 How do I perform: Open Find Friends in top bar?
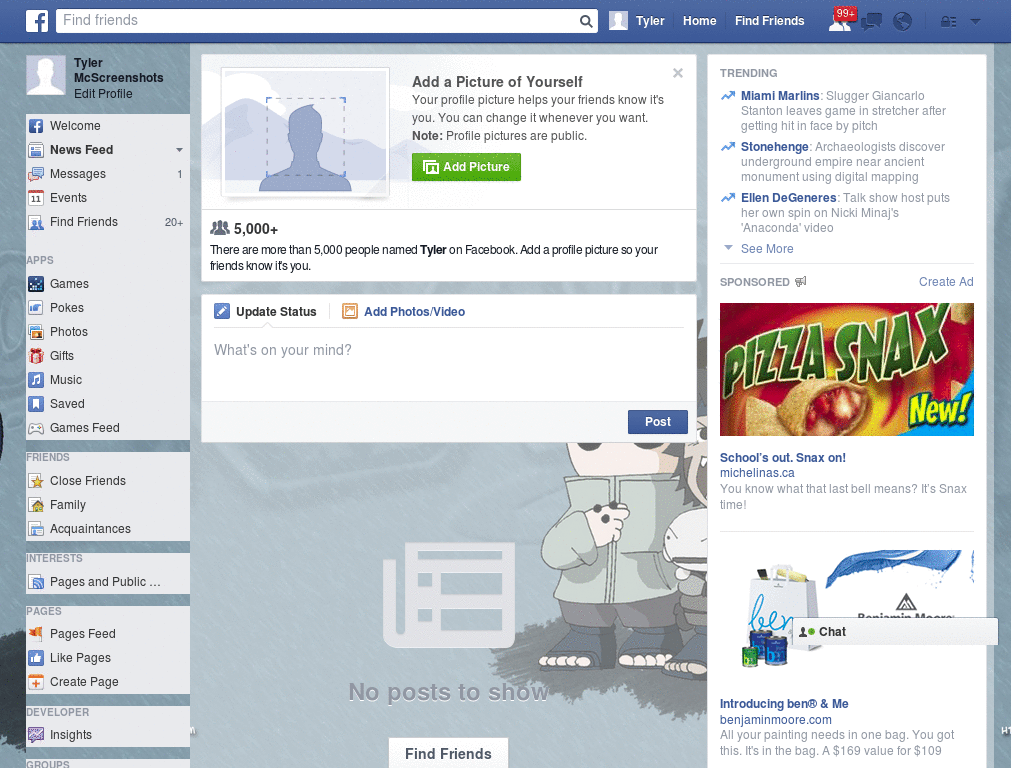pos(769,21)
